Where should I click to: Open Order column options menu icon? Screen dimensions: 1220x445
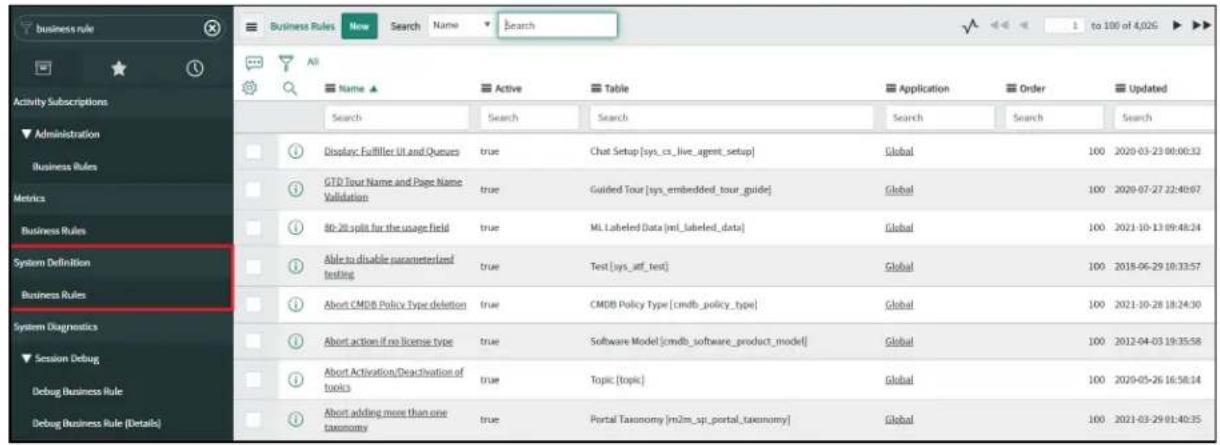click(1013, 90)
